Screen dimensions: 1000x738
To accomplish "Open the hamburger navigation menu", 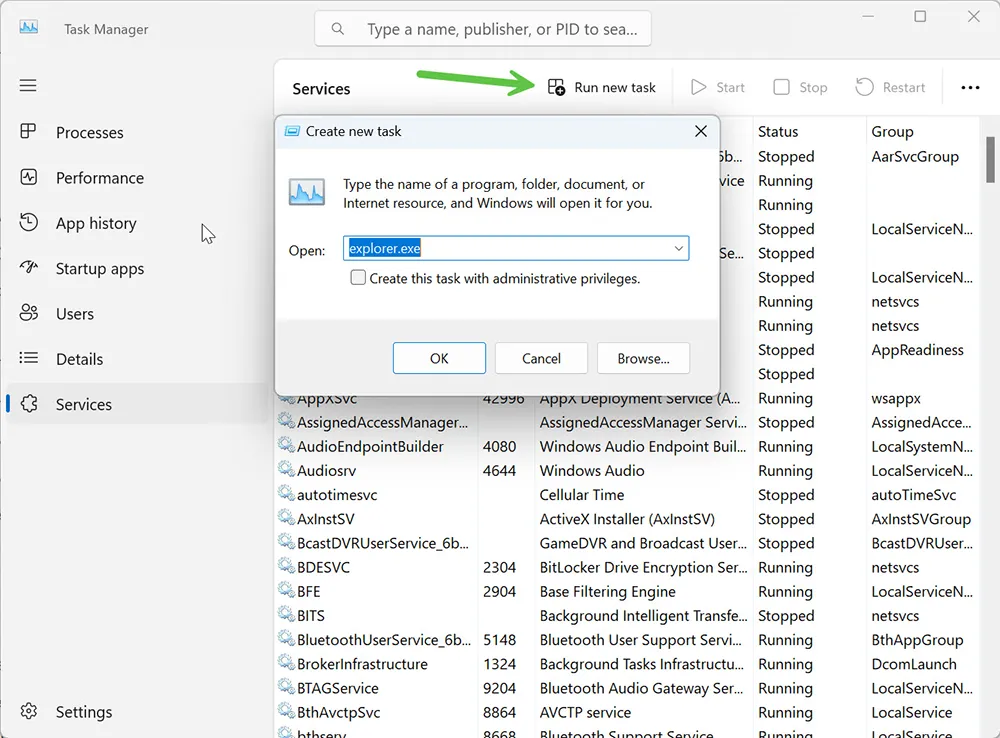I will coord(28,85).
